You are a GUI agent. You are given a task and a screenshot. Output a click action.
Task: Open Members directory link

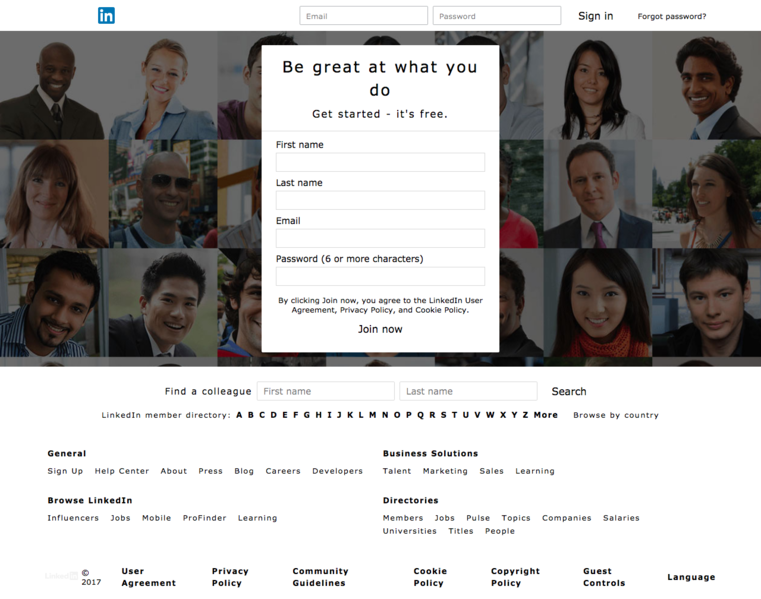pos(403,518)
